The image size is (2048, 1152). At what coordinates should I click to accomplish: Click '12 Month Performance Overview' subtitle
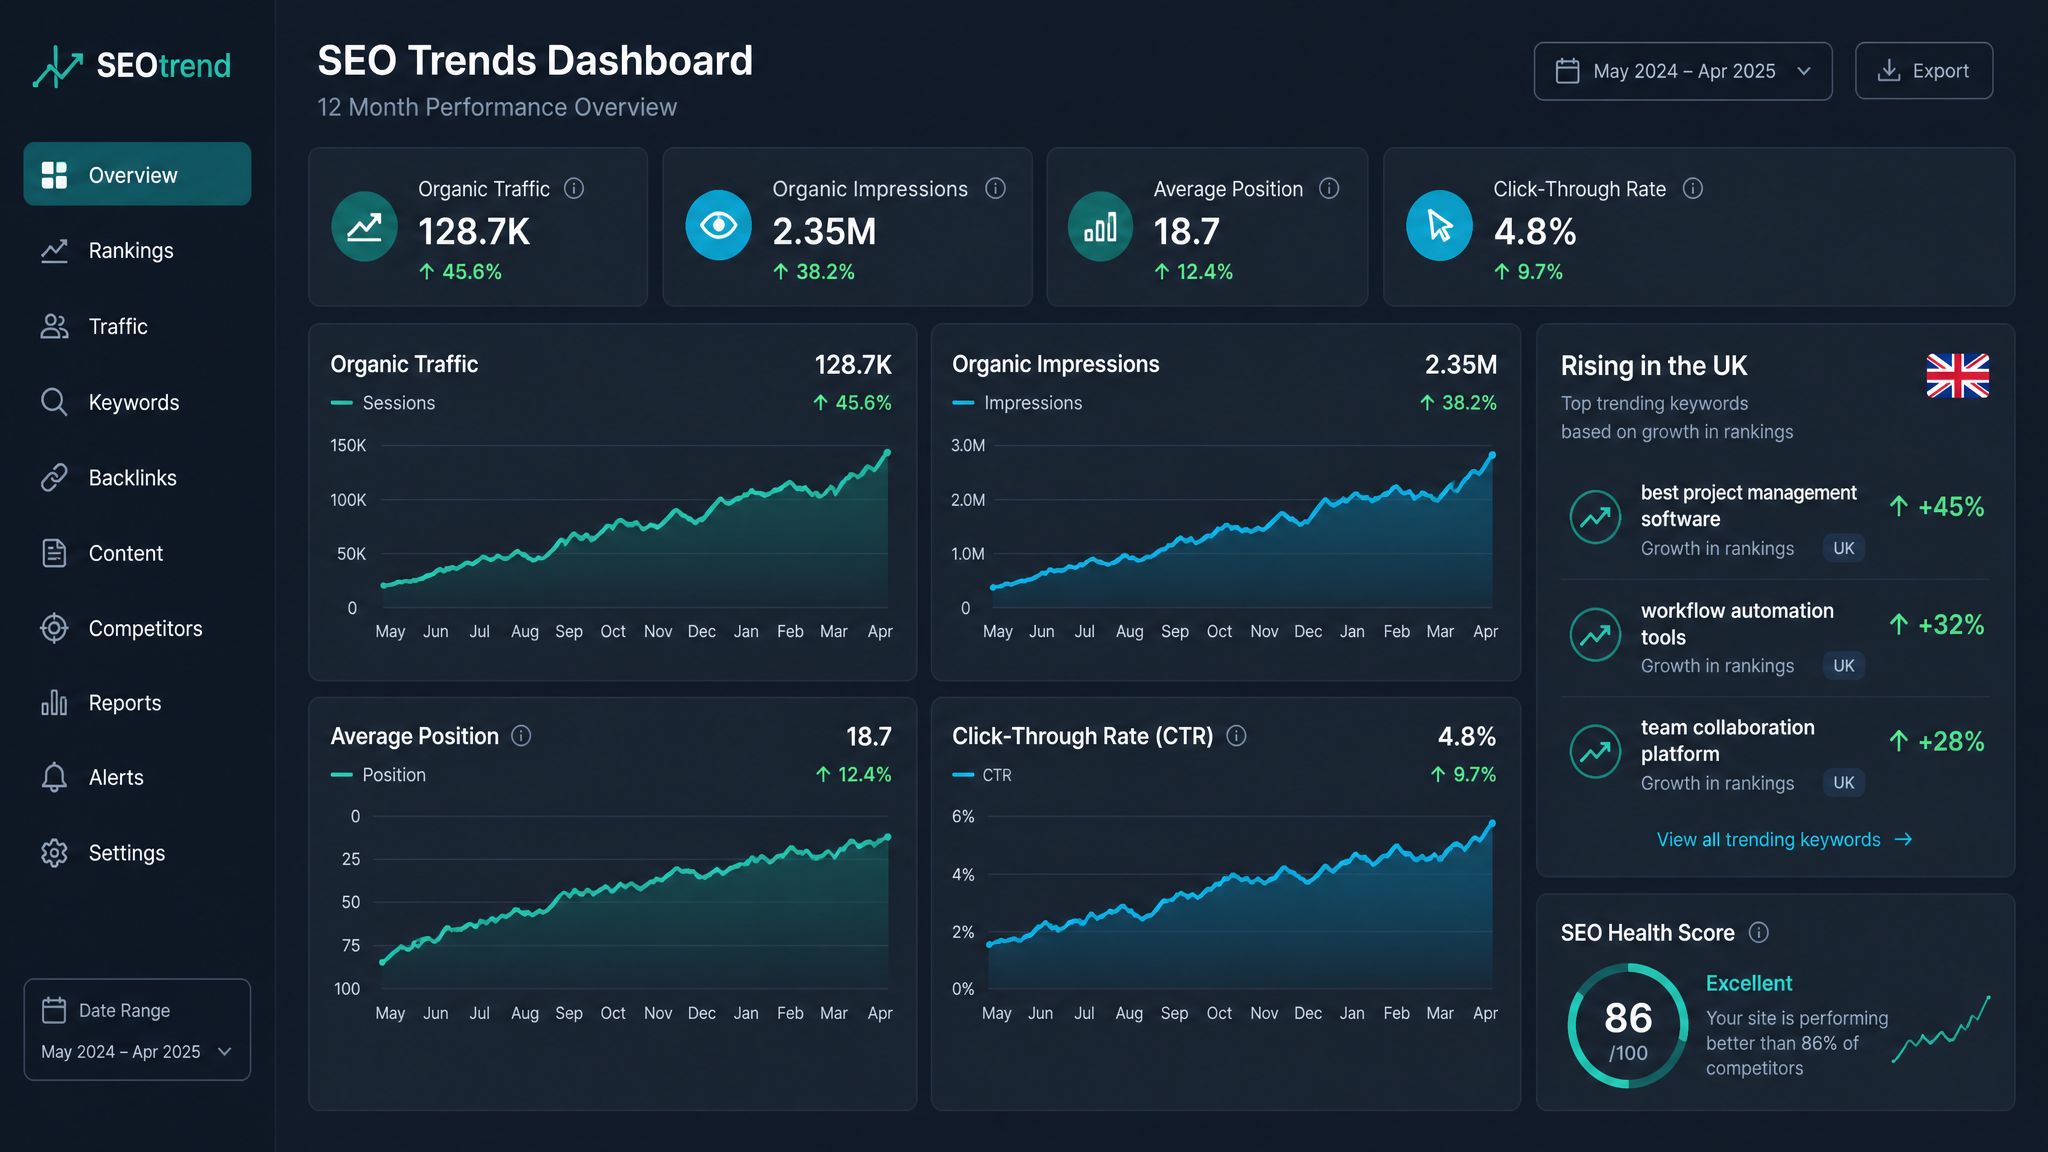[497, 107]
